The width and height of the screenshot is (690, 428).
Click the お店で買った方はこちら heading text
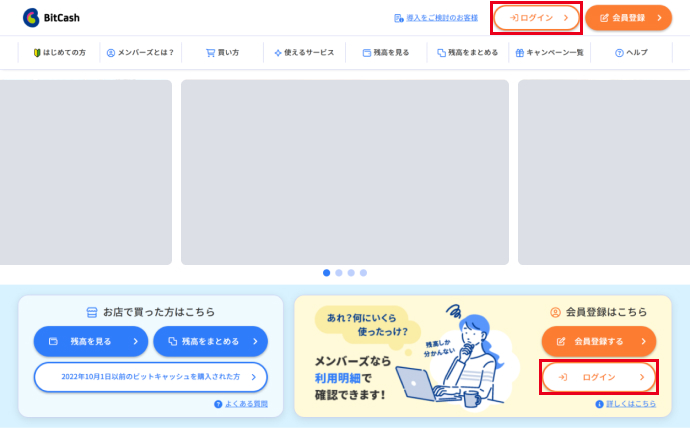[159, 312]
